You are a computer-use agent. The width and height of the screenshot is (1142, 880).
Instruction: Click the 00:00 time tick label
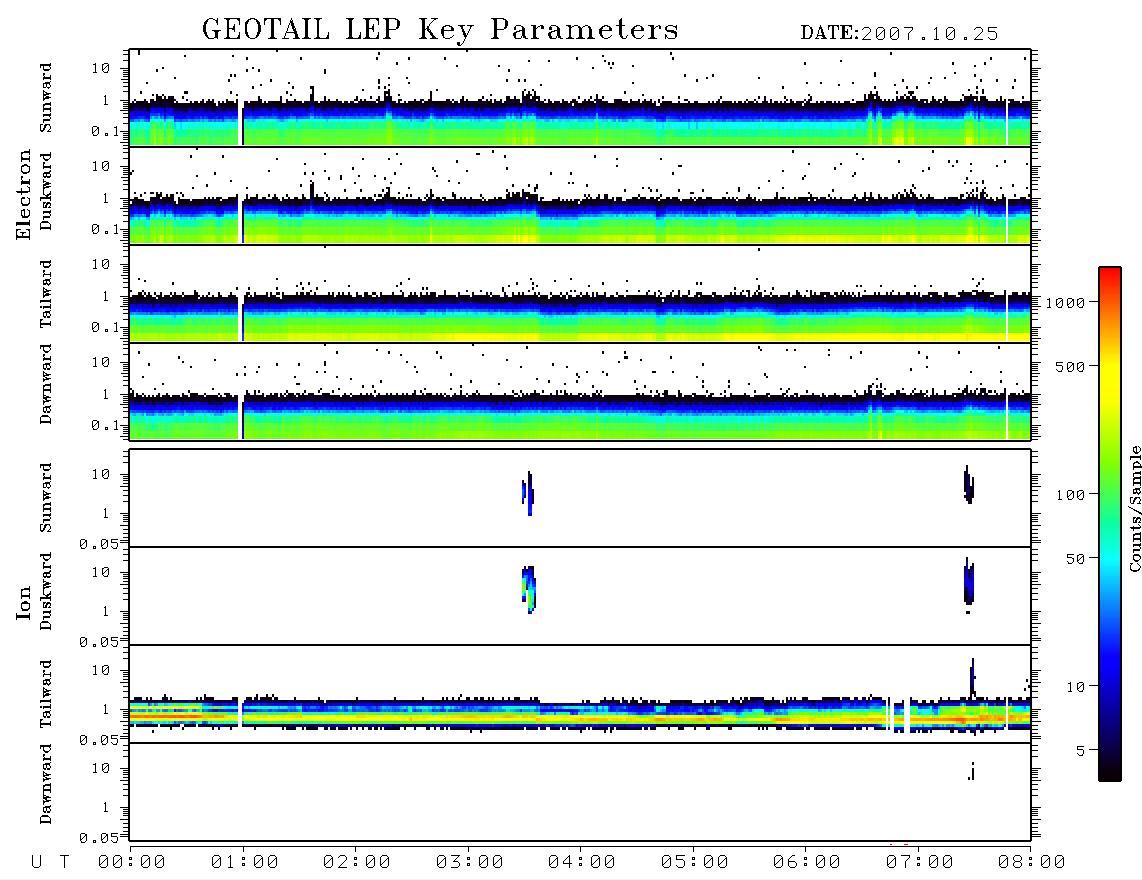coord(132,863)
